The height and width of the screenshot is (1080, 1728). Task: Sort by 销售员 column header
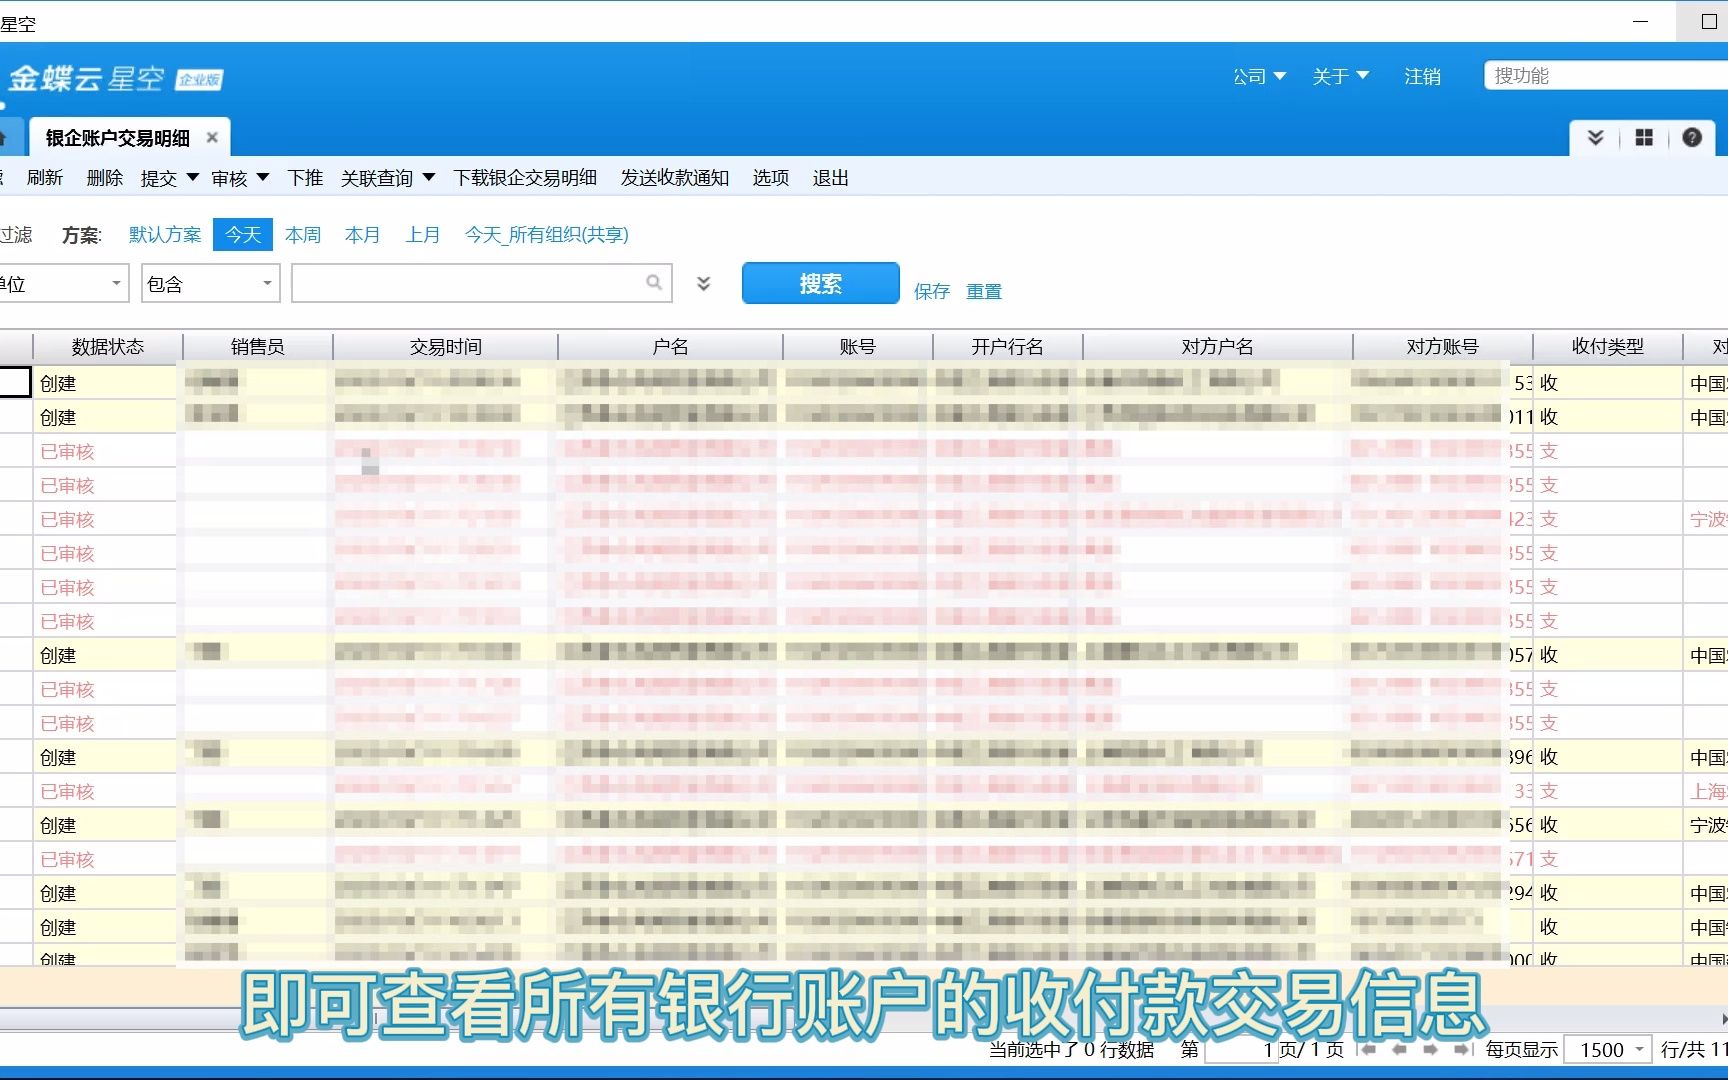pyautogui.click(x=258, y=347)
